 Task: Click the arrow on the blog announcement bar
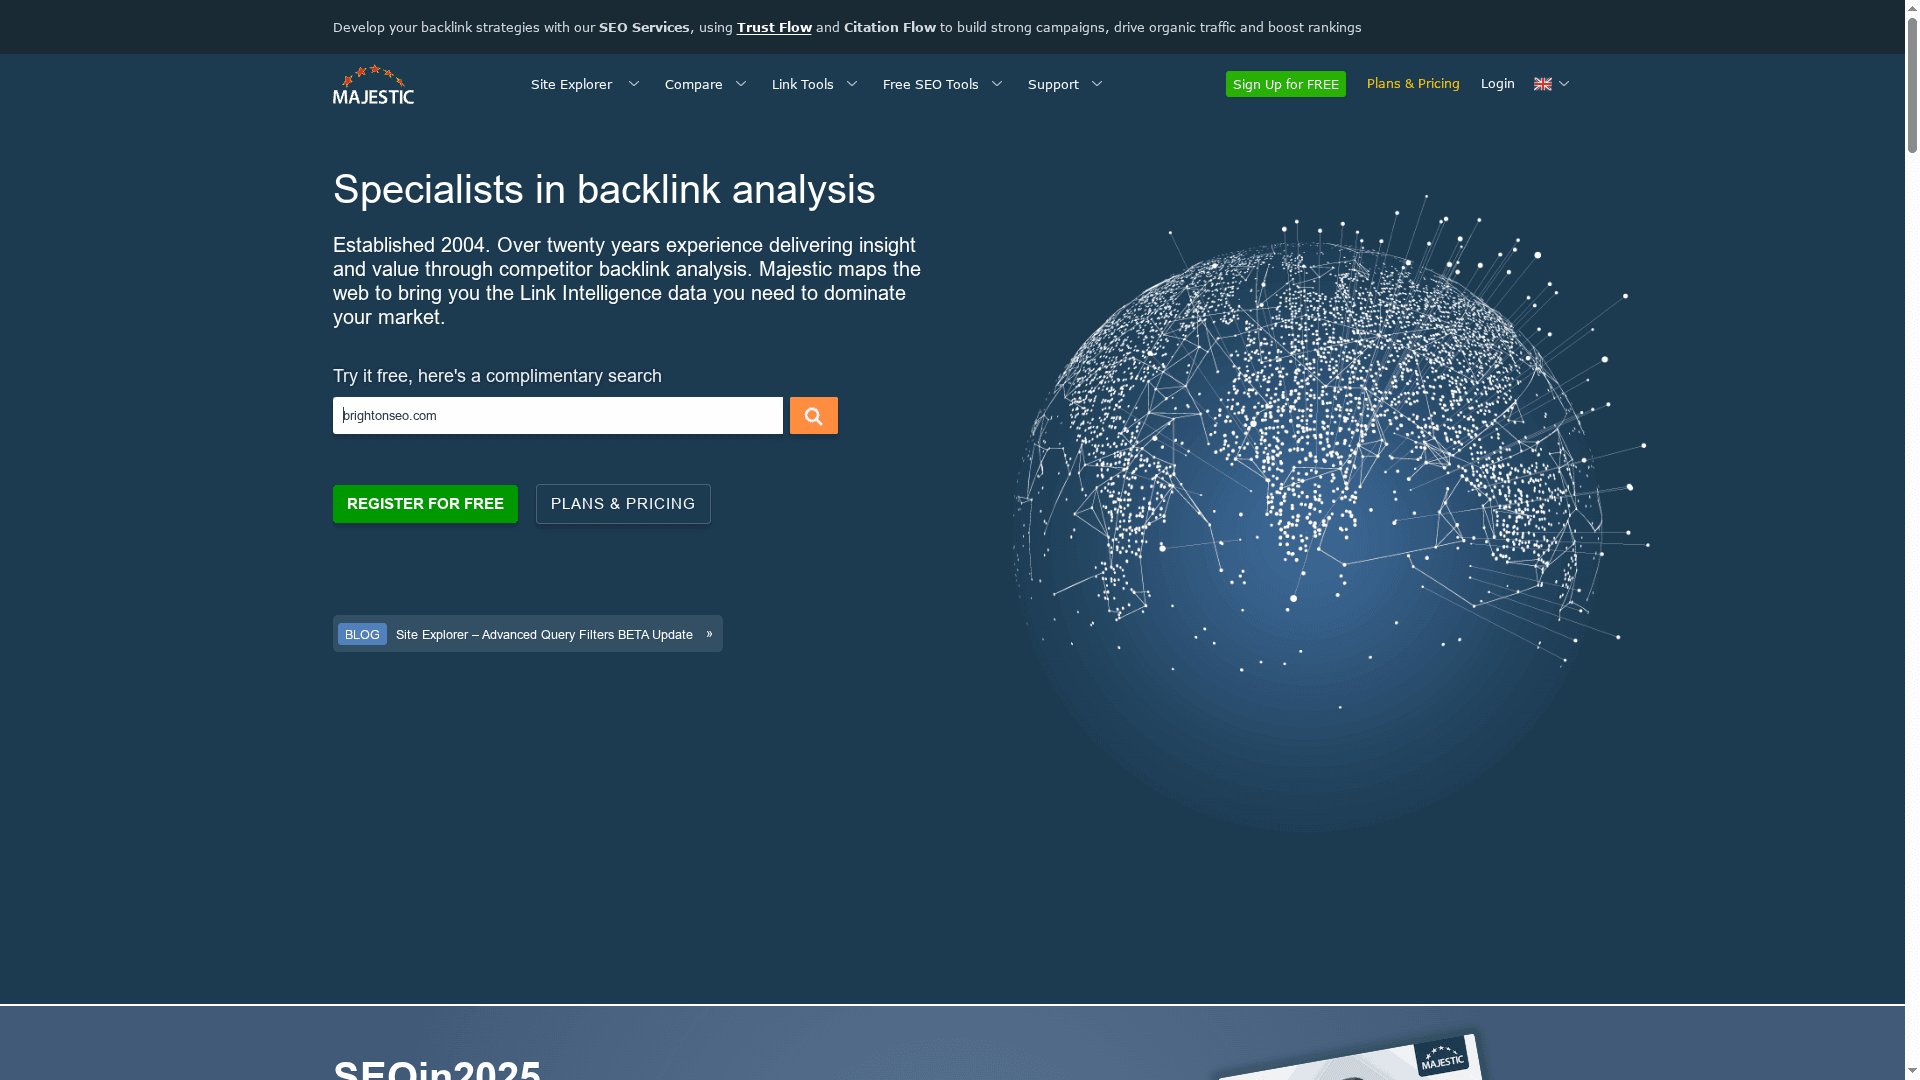coord(709,633)
